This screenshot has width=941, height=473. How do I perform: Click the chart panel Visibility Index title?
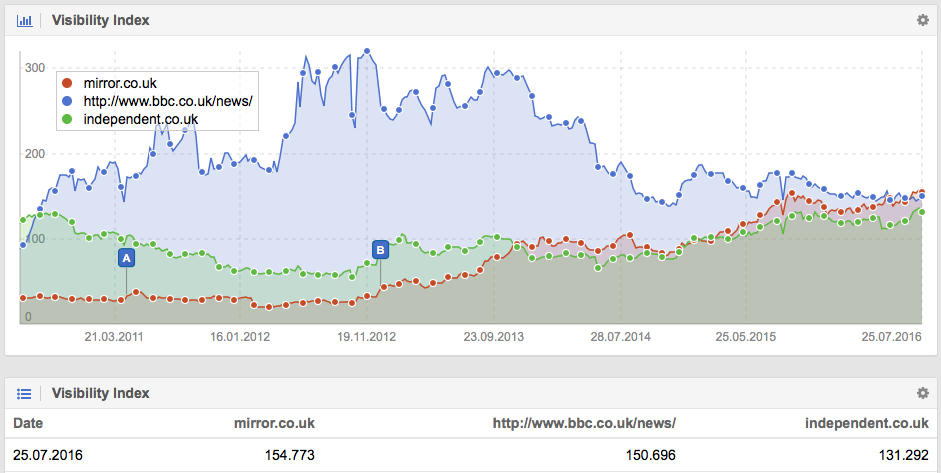click(x=100, y=20)
